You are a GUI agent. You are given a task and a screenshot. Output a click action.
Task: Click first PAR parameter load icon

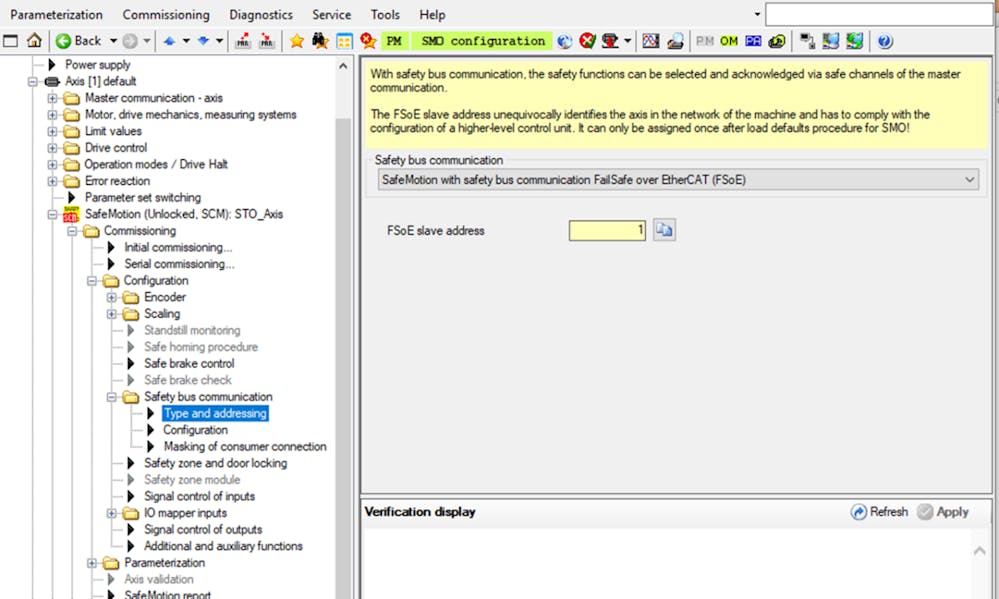click(x=243, y=41)
